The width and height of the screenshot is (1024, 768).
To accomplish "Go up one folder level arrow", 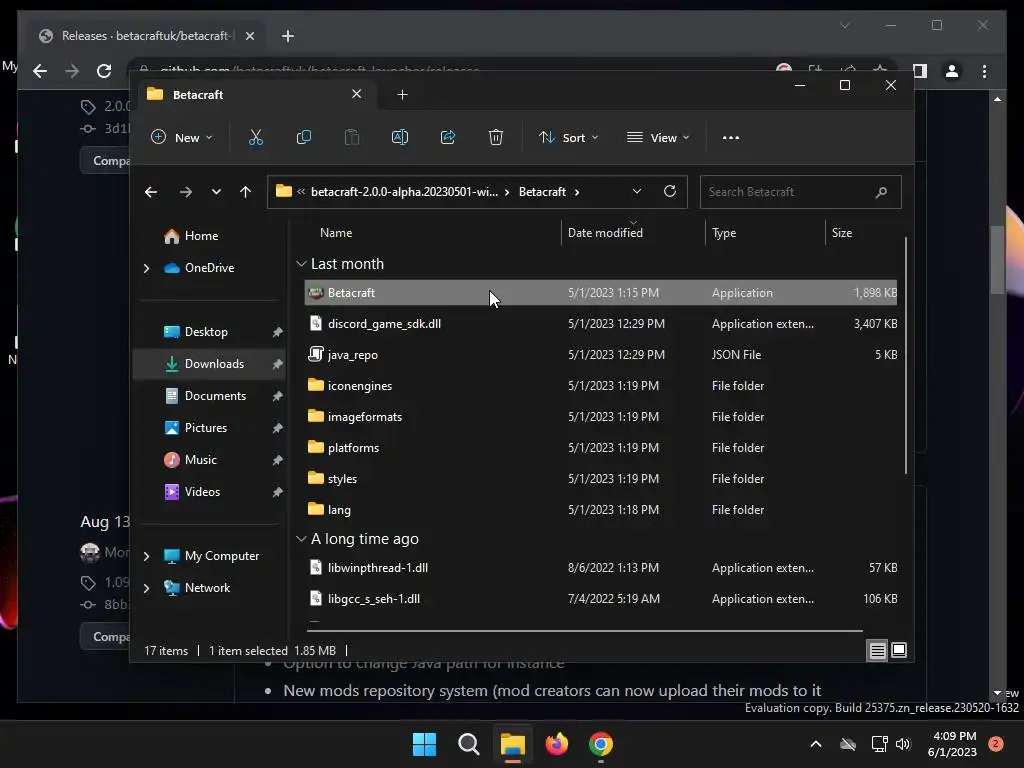I will [x=245, y=192].
